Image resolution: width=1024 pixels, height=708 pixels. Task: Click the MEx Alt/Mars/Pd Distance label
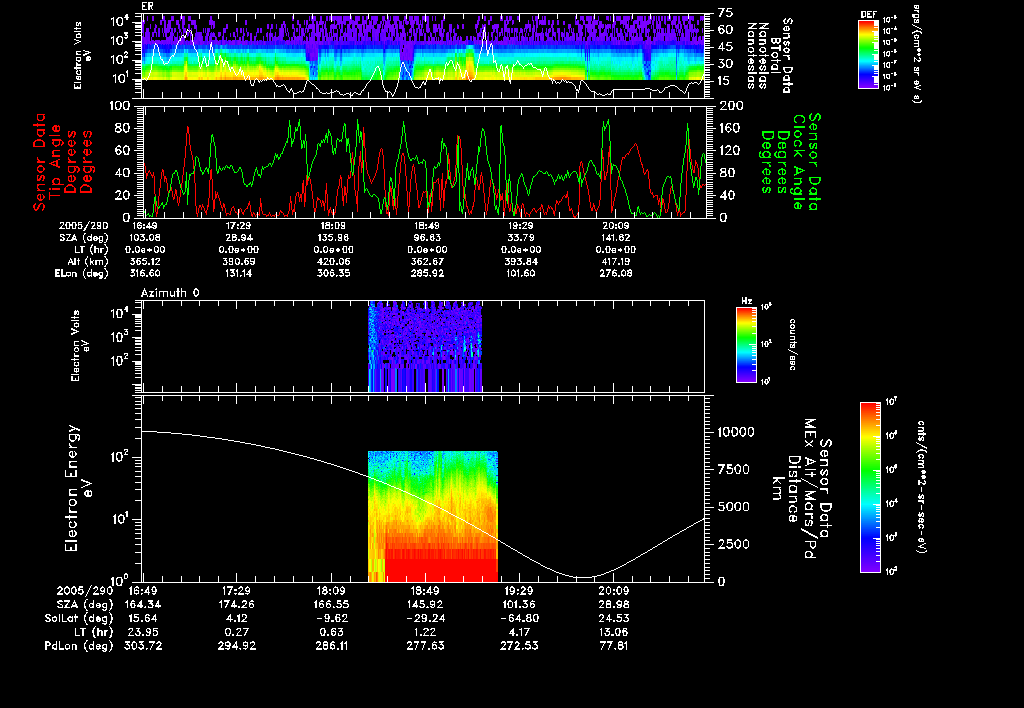(x=801, y=489)
